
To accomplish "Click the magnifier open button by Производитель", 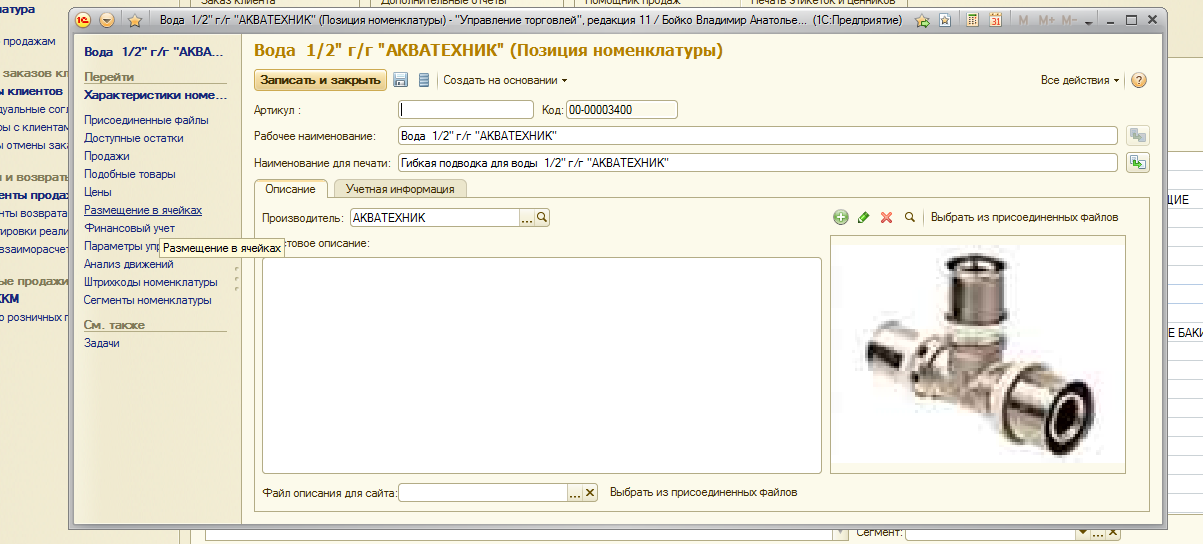I will [542, 217].
